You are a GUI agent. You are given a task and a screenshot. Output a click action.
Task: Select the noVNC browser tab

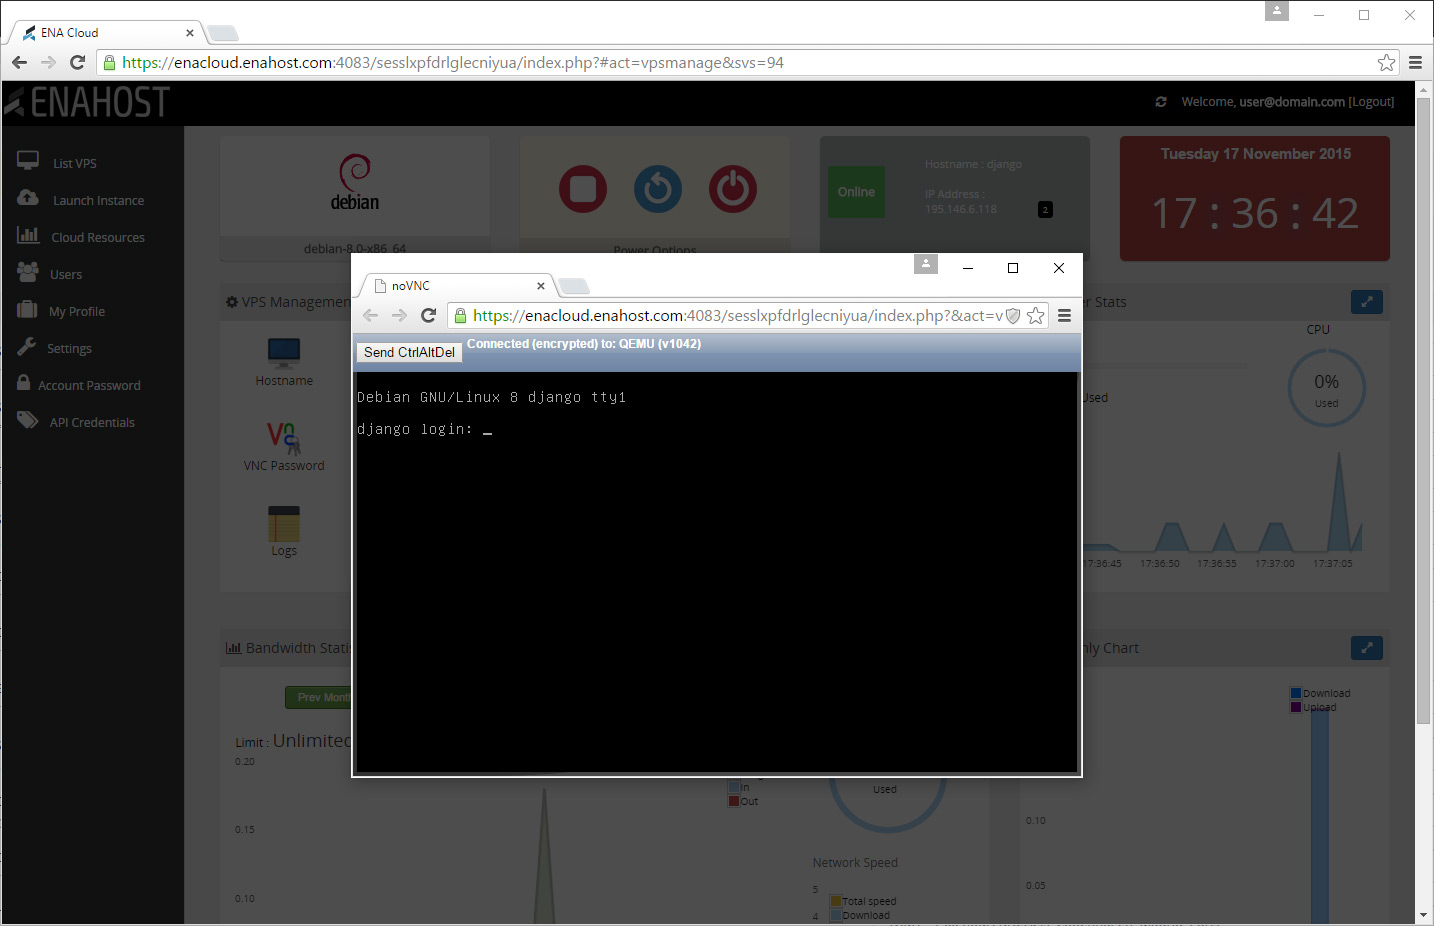tap(455, 286)
